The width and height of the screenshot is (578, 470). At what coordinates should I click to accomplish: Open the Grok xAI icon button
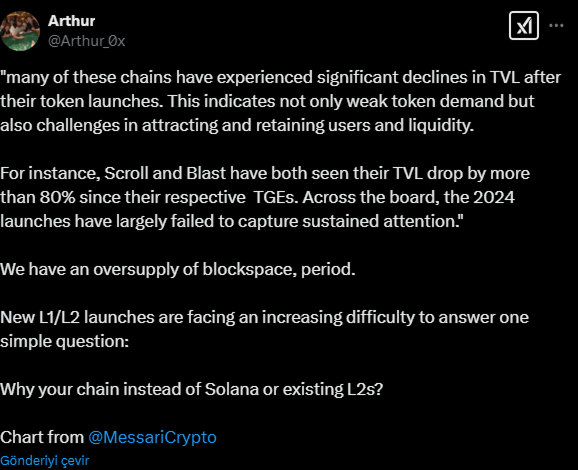coord(523,25)
